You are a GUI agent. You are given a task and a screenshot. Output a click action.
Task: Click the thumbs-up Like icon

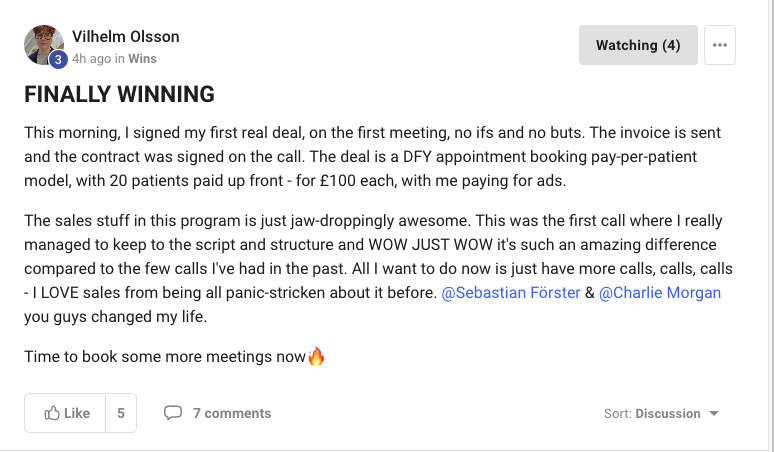[x=52, y=413]
